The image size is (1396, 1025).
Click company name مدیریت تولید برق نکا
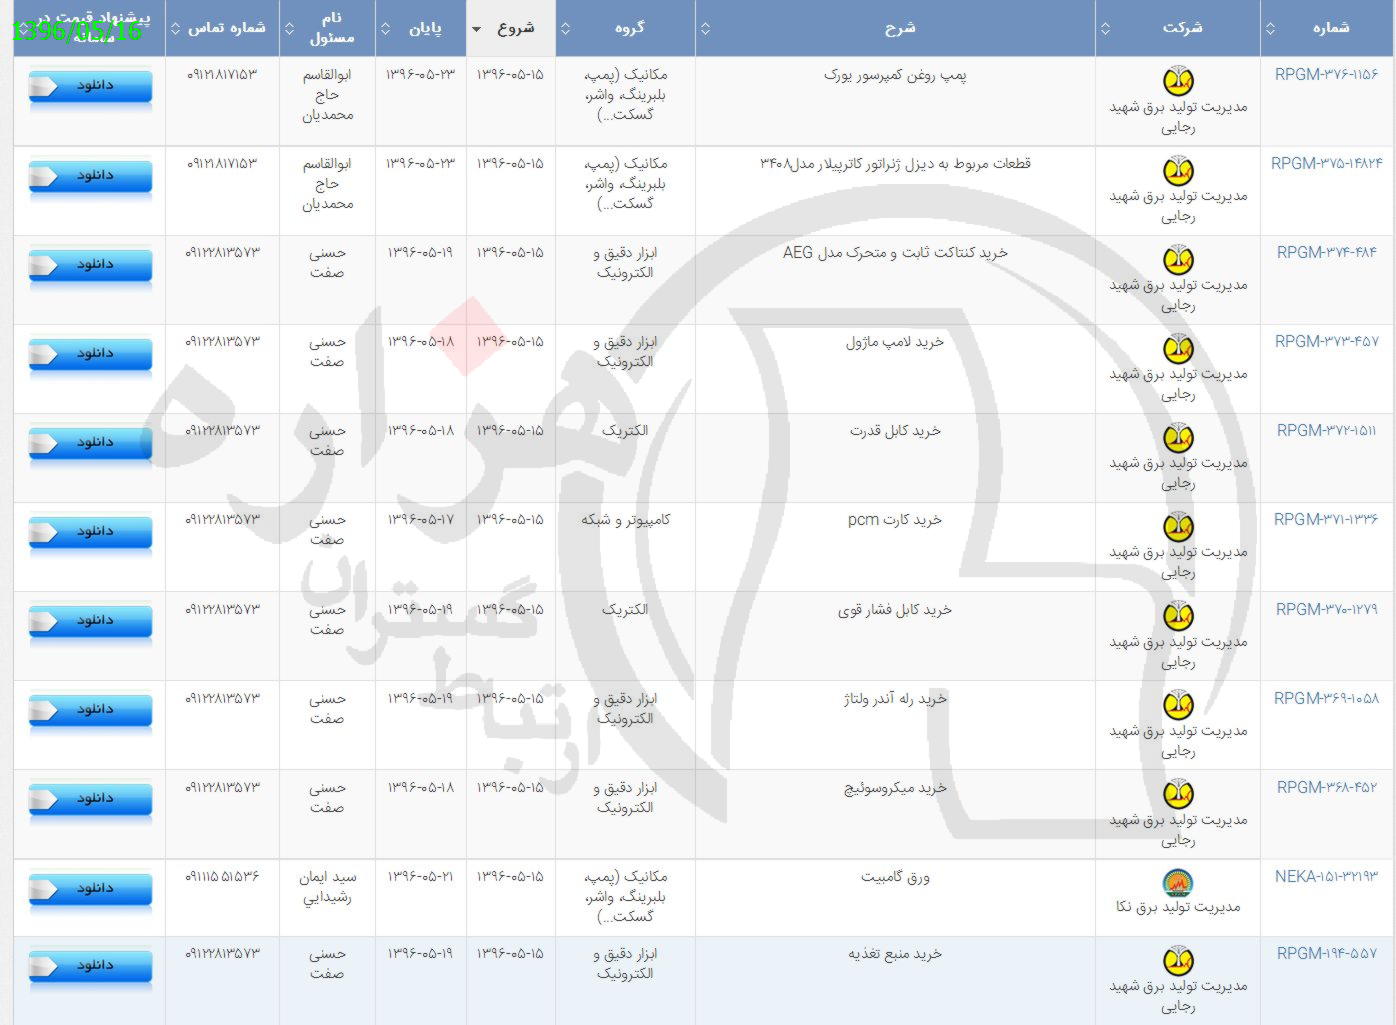1178,907
